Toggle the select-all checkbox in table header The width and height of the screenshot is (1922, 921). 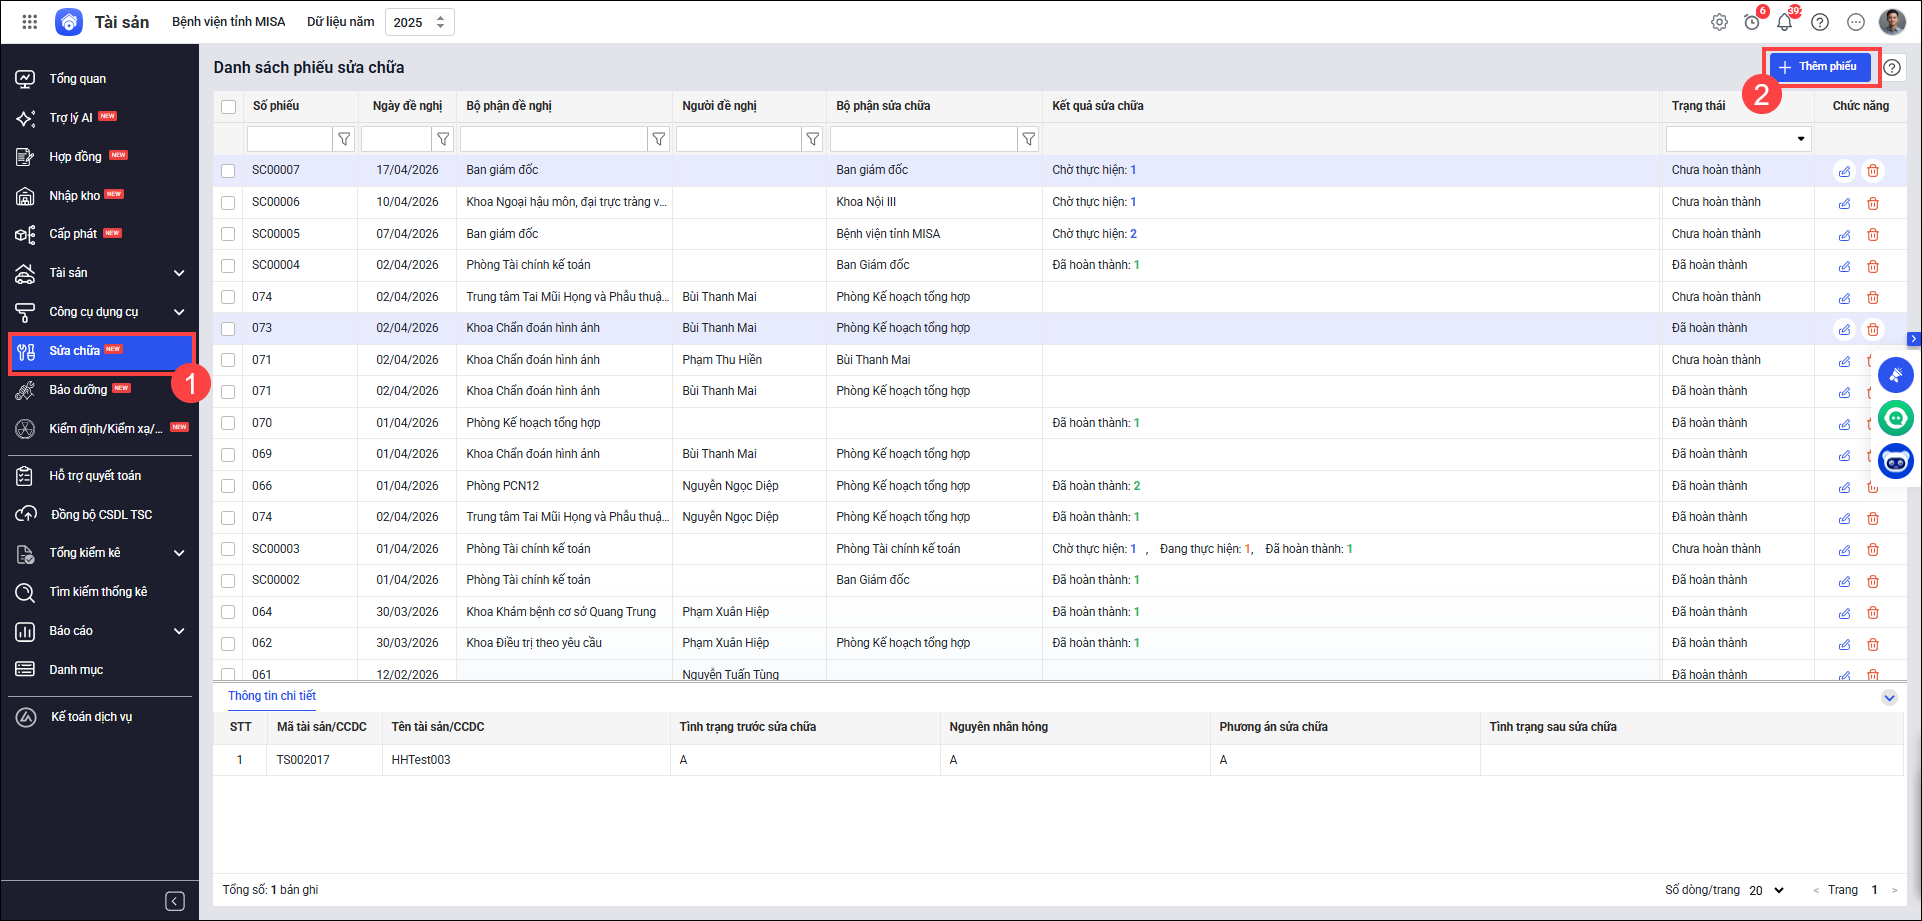click(x=229, y=107)
